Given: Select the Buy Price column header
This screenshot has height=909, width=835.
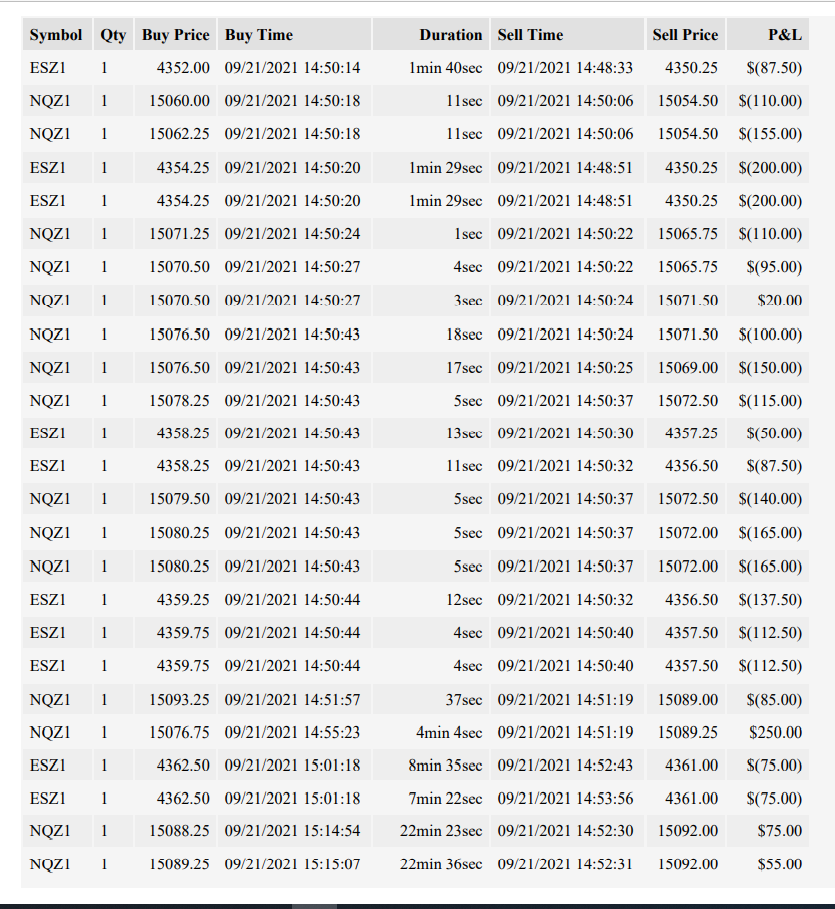Looking at the screenshot, I should click(176, 35).
